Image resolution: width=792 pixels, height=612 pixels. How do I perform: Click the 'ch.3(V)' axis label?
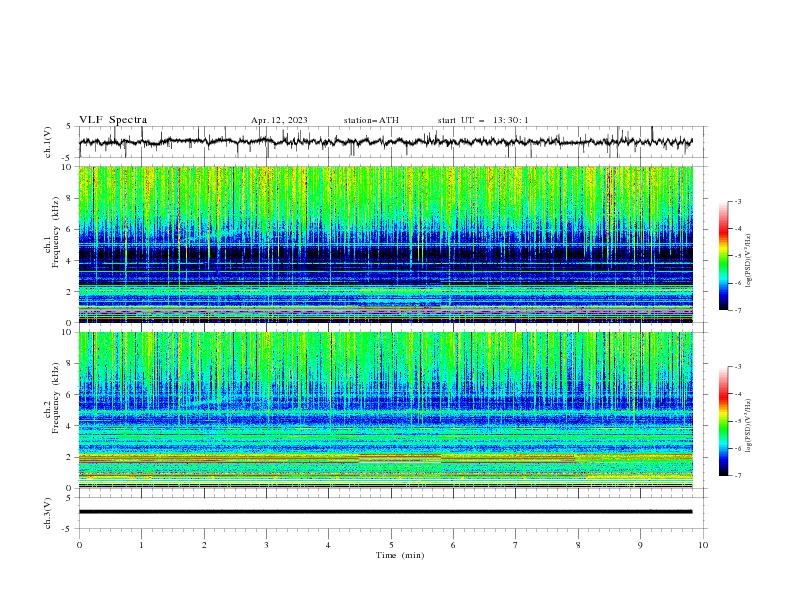click(47, 513)
